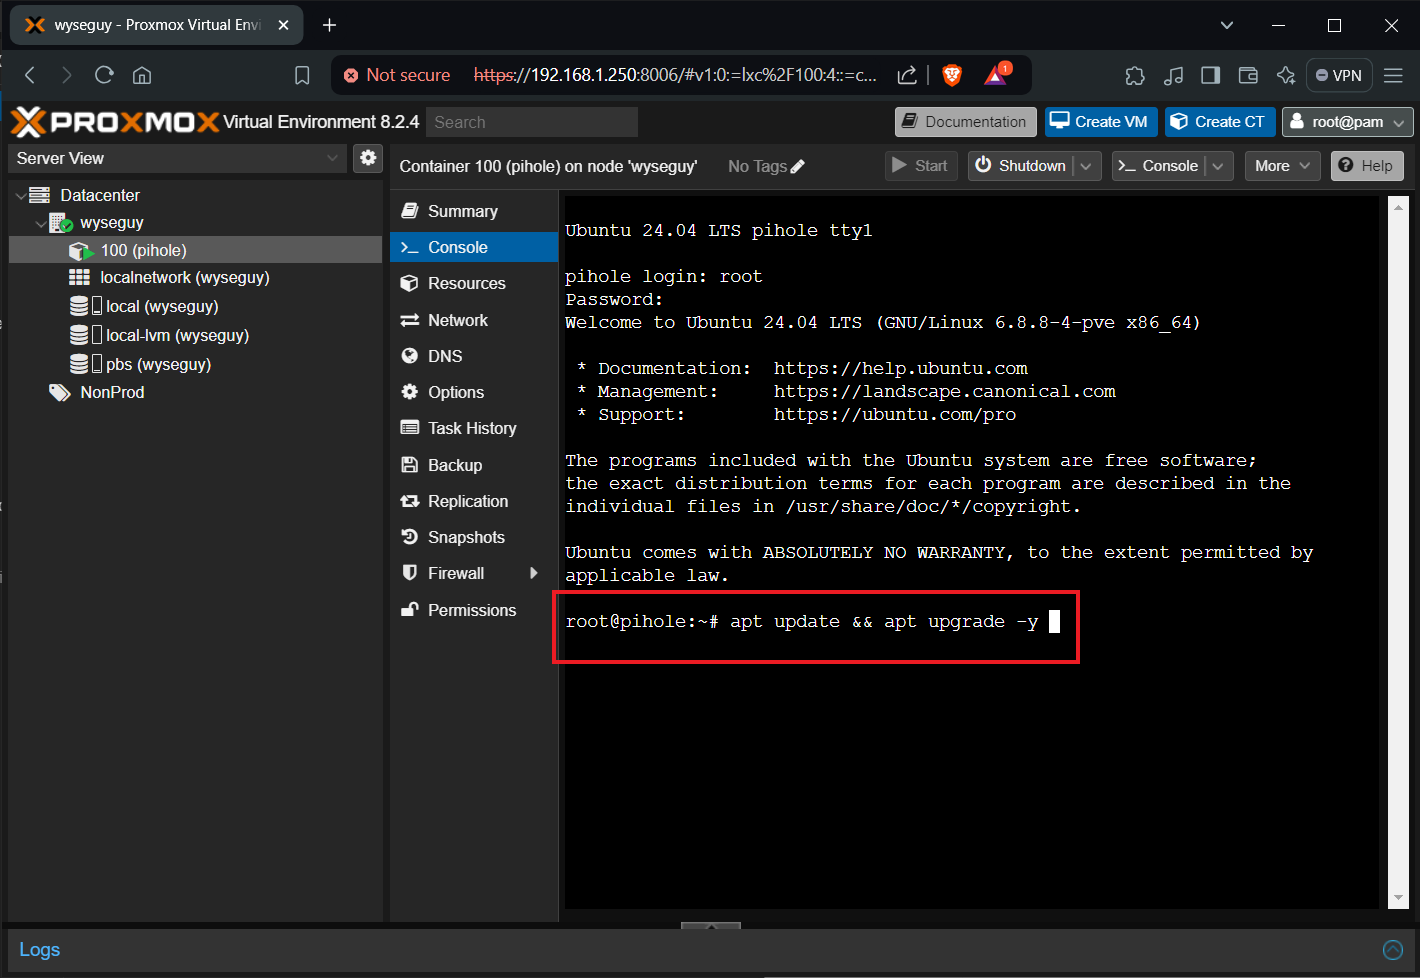Viewport: 1420px width, 978px height.
Task: Collapse the Datacenter tree node
Action: click(x=21, y=196)
